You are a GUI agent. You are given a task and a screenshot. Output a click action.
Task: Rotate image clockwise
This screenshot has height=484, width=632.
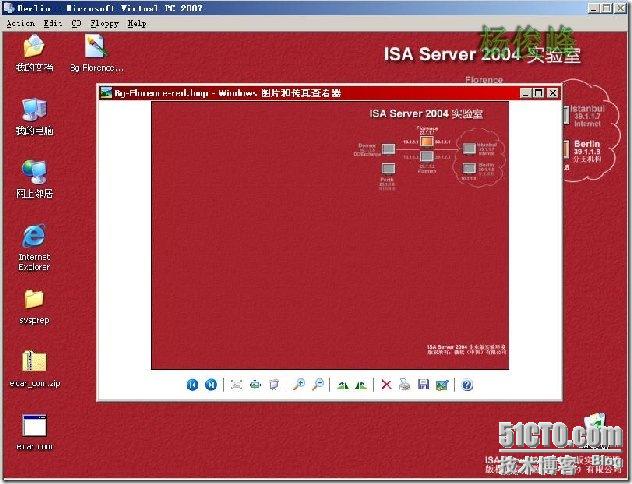pos(343,385)
